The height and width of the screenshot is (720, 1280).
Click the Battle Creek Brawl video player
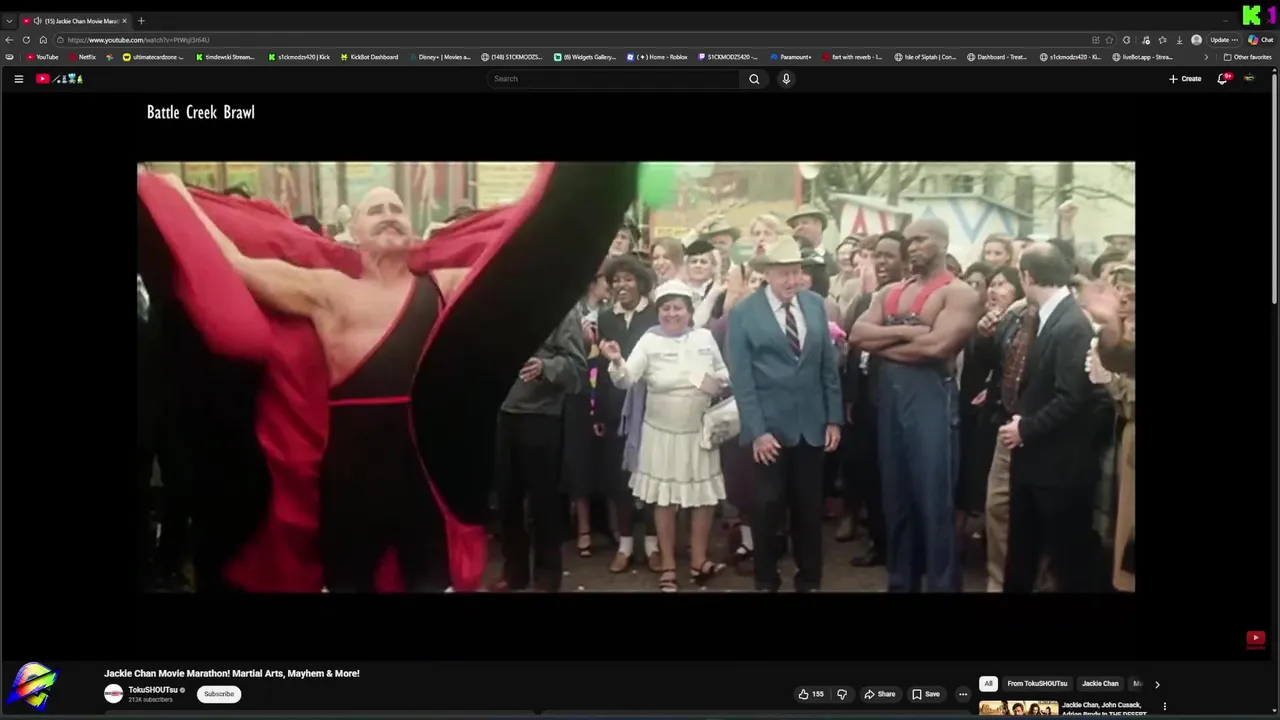tap(636, 377)
